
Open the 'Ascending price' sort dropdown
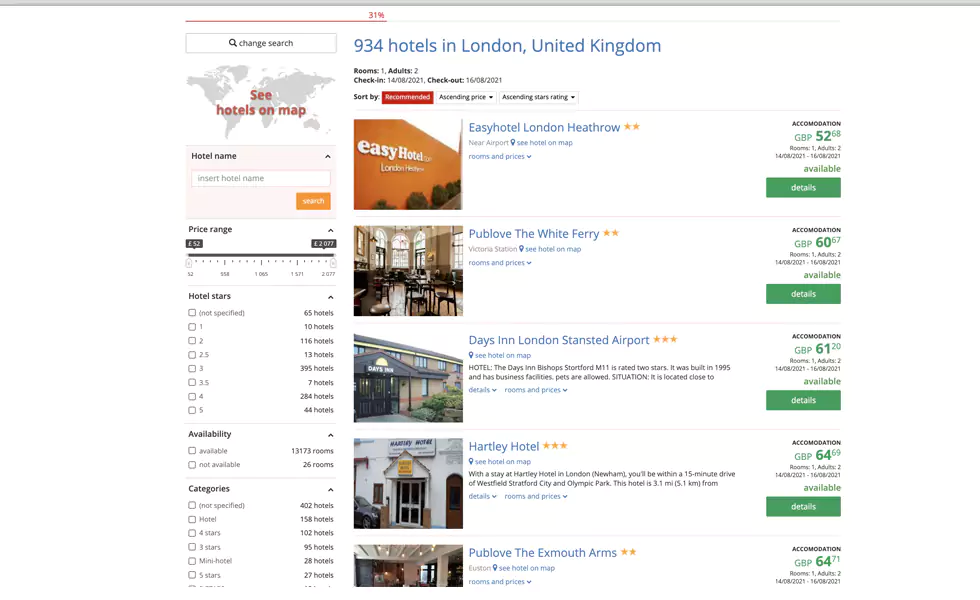click(x=465, y=97)
